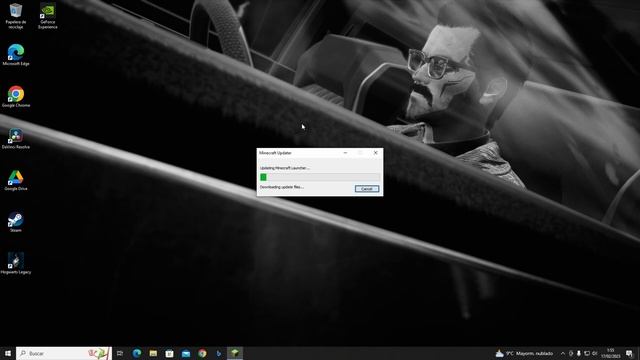640x360 pixels.
Task: Minimize the Minecraft Updater window
Action: tap(345, 153)
